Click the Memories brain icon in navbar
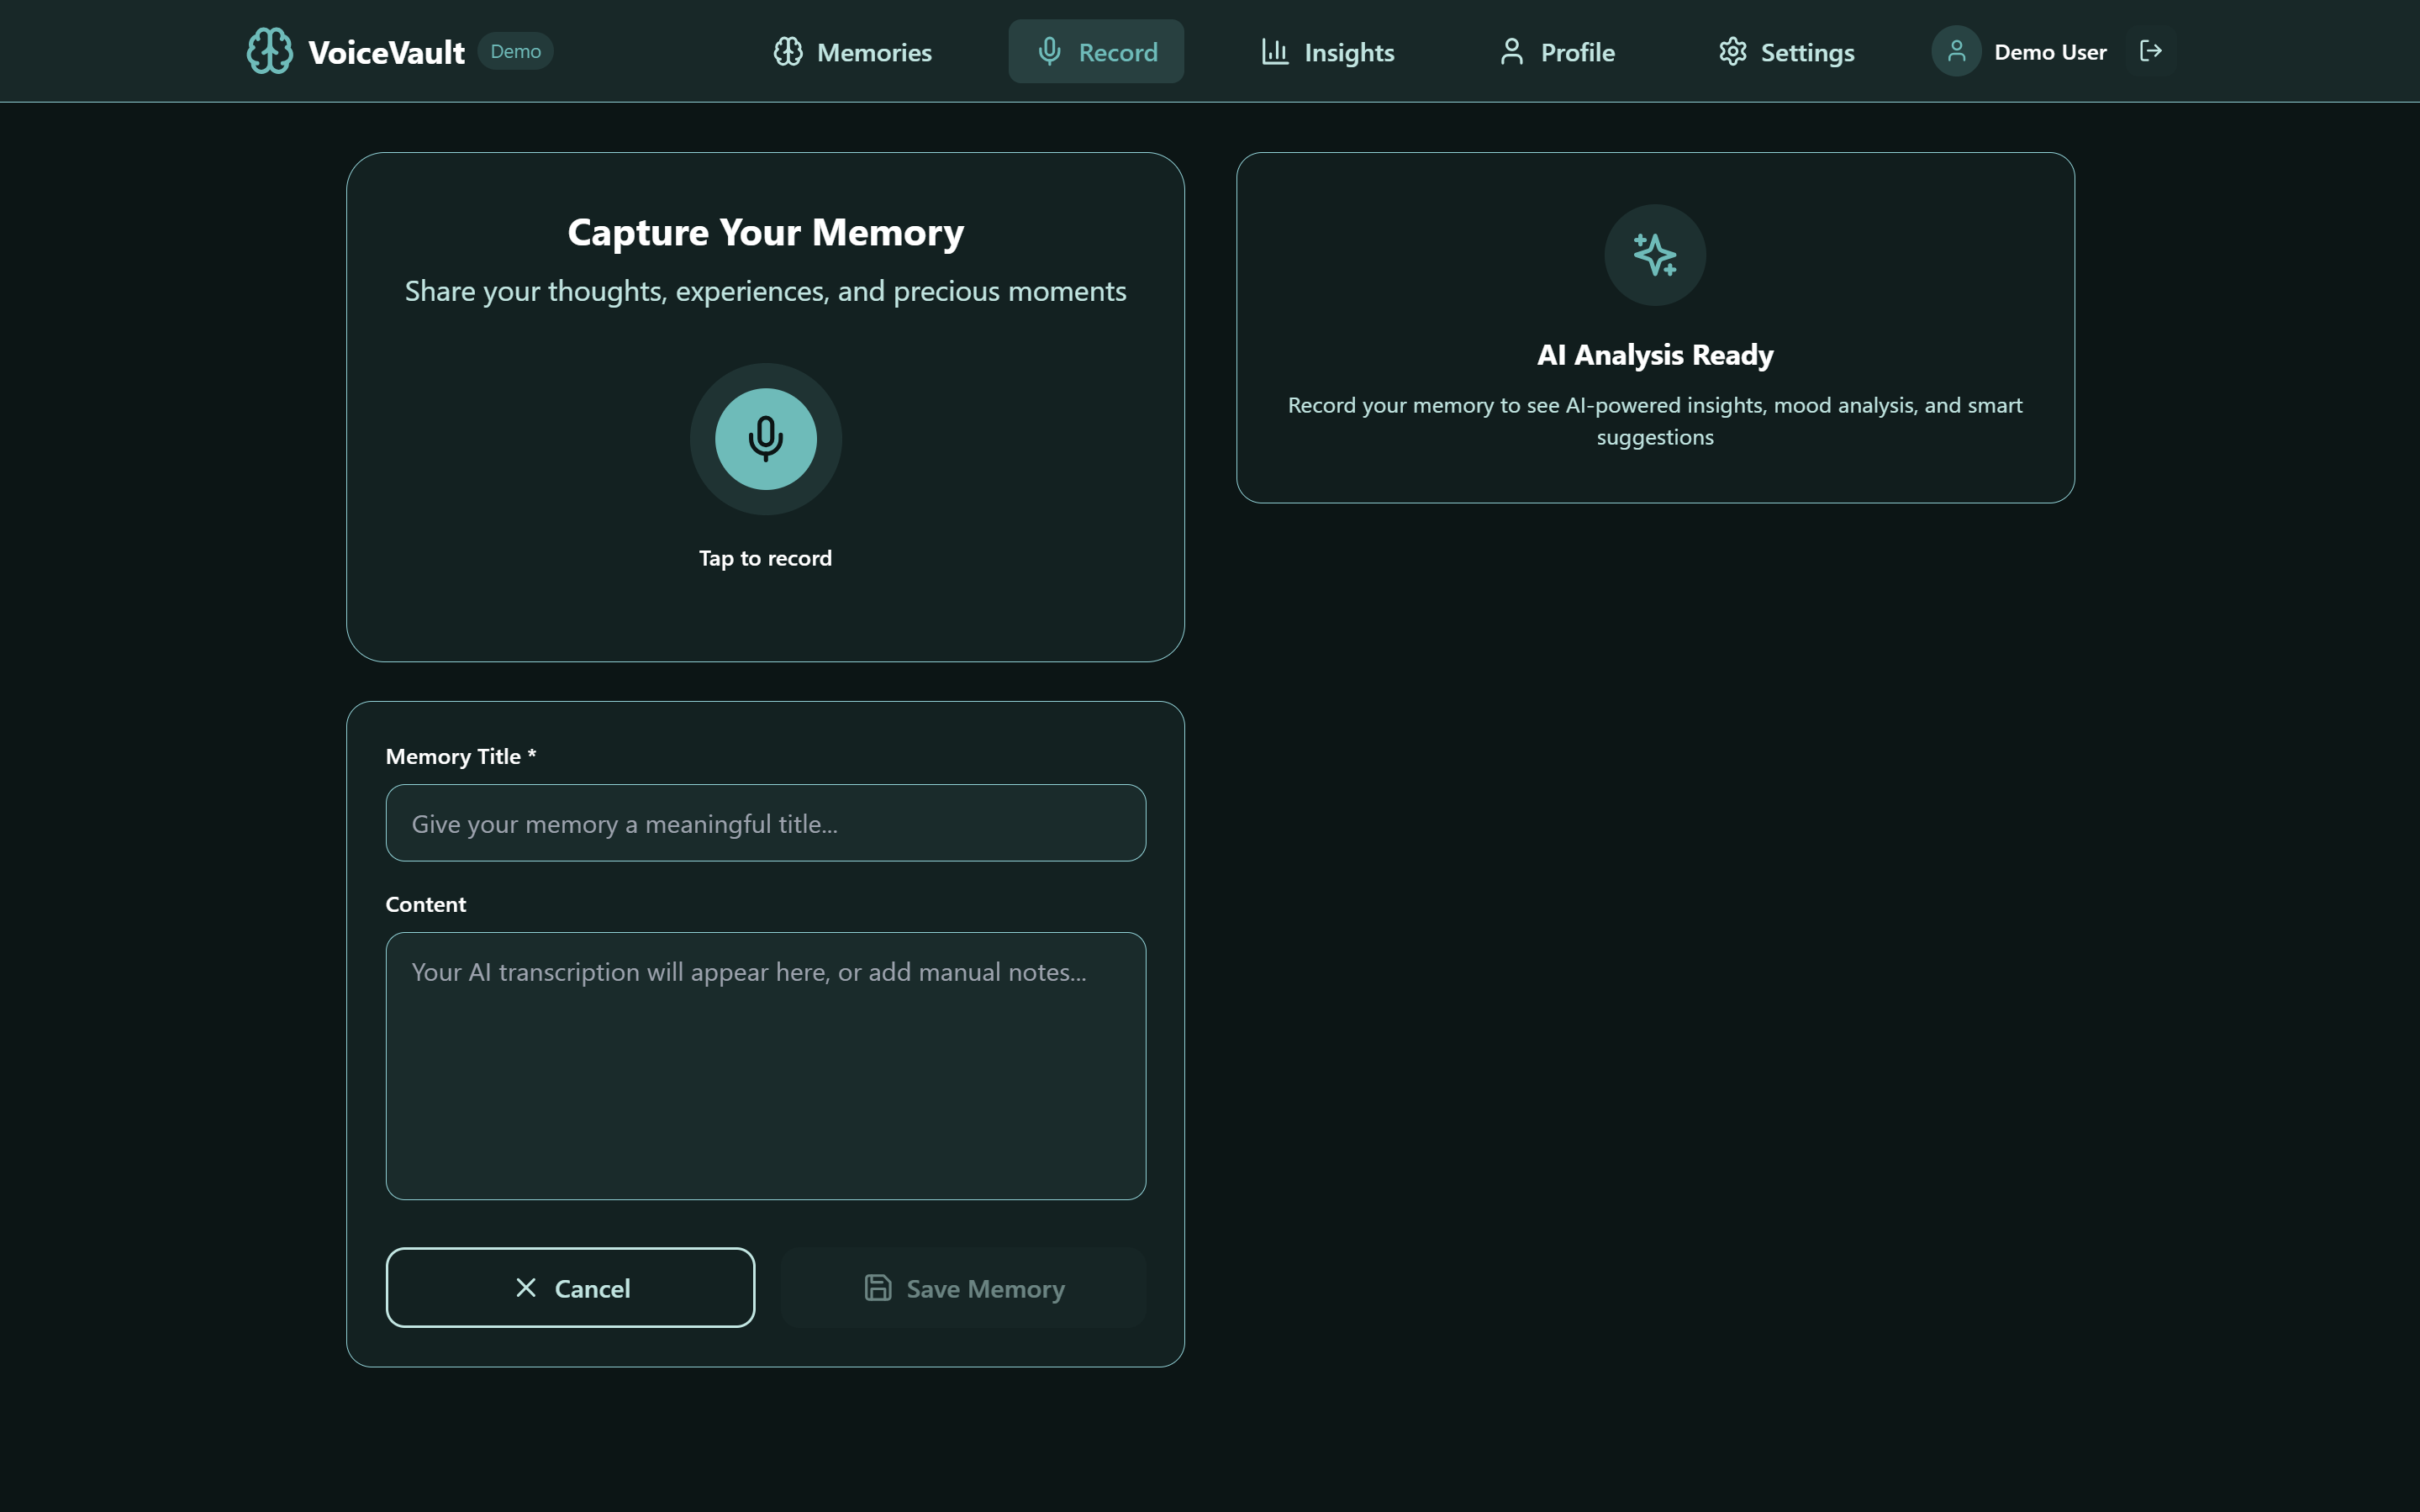2420x1512 pixels. point(788,52)
